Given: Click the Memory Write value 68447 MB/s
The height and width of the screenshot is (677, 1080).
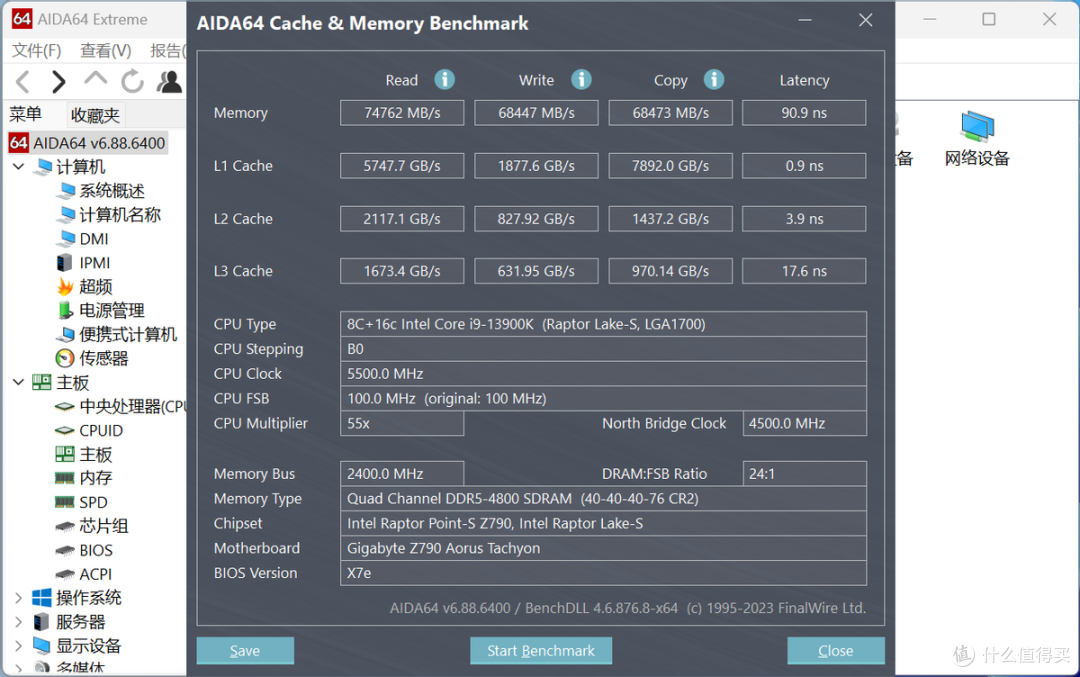Looking at the screenshot, I should tap(537, 113).
